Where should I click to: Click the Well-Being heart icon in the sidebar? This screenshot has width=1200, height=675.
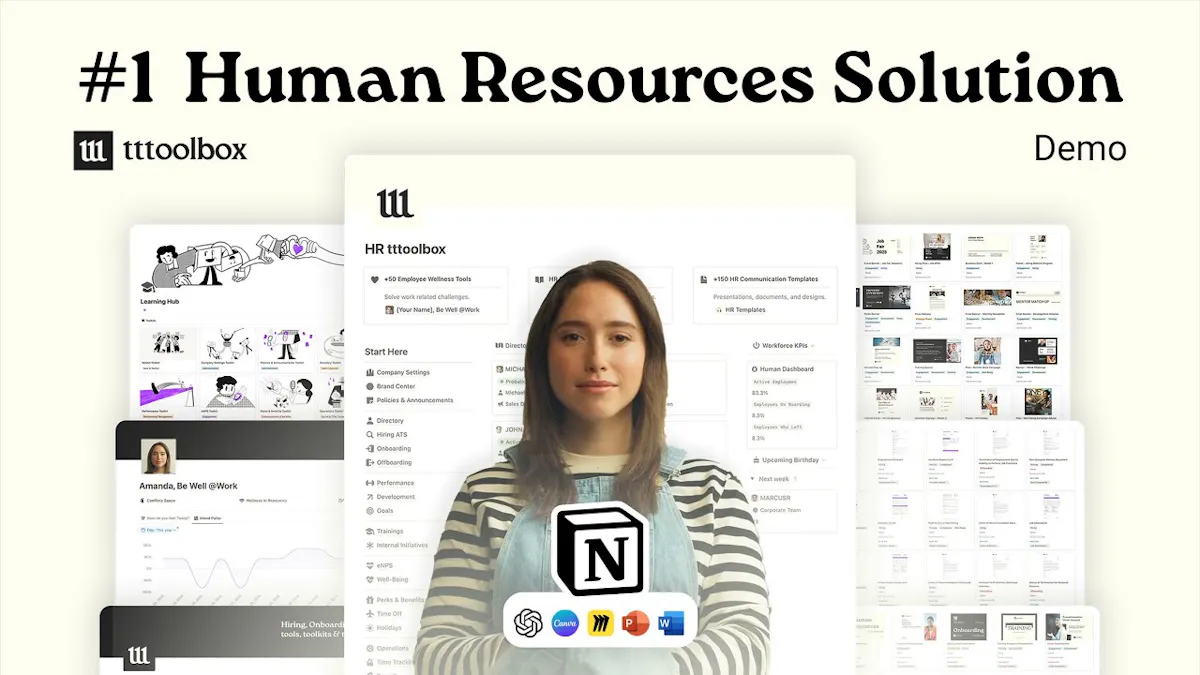(x=369, y=580)
